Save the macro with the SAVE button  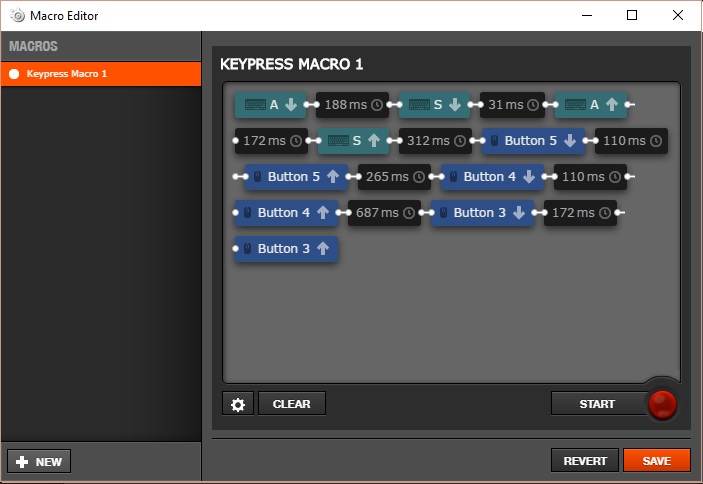[x=657, y=461]
